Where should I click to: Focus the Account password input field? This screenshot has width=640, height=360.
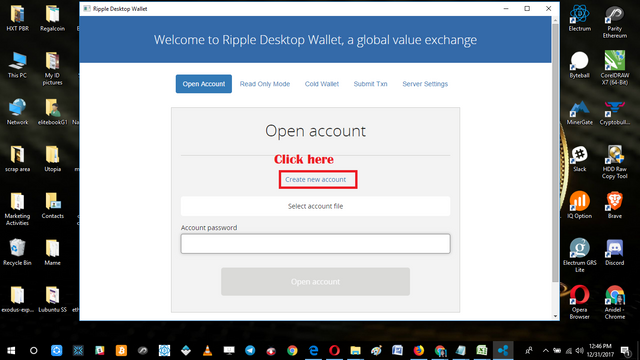pyautogui.click(x=316, y=244)
